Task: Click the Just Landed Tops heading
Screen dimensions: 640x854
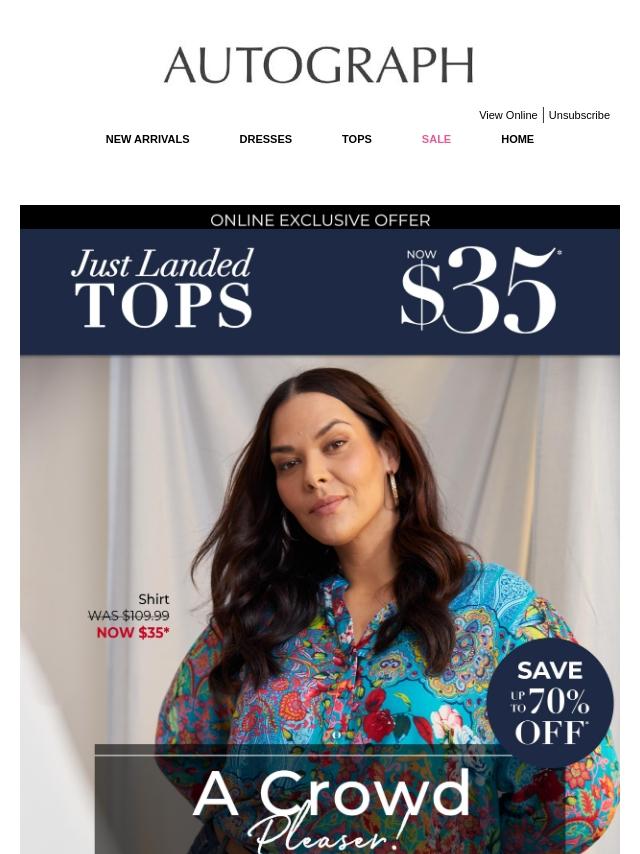Action: click(x=162, y=288)
